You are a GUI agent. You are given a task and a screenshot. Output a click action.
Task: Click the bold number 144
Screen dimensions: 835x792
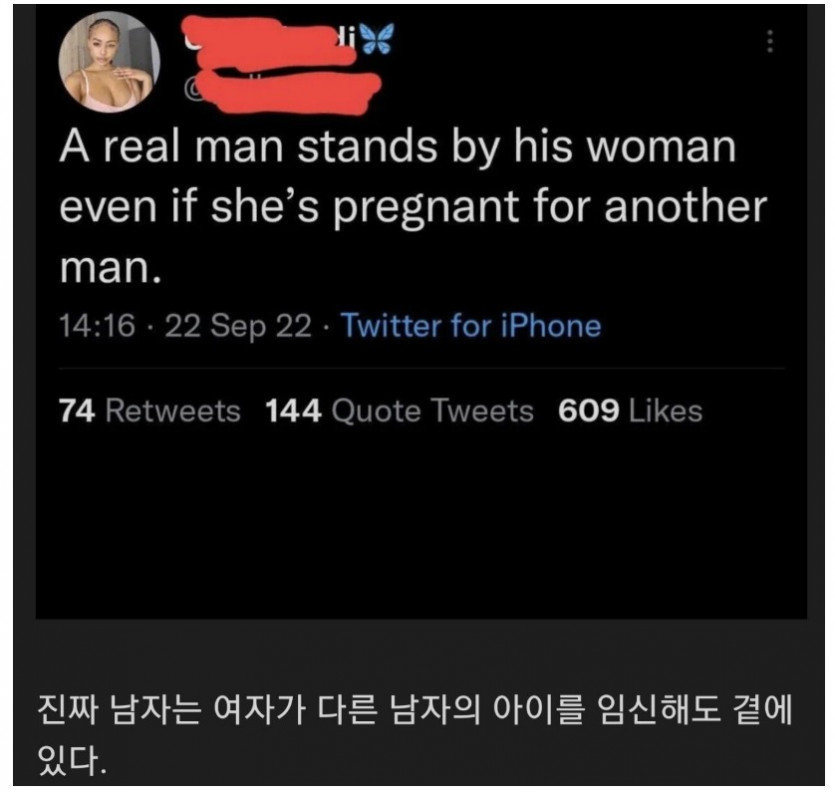pos(293,411)
